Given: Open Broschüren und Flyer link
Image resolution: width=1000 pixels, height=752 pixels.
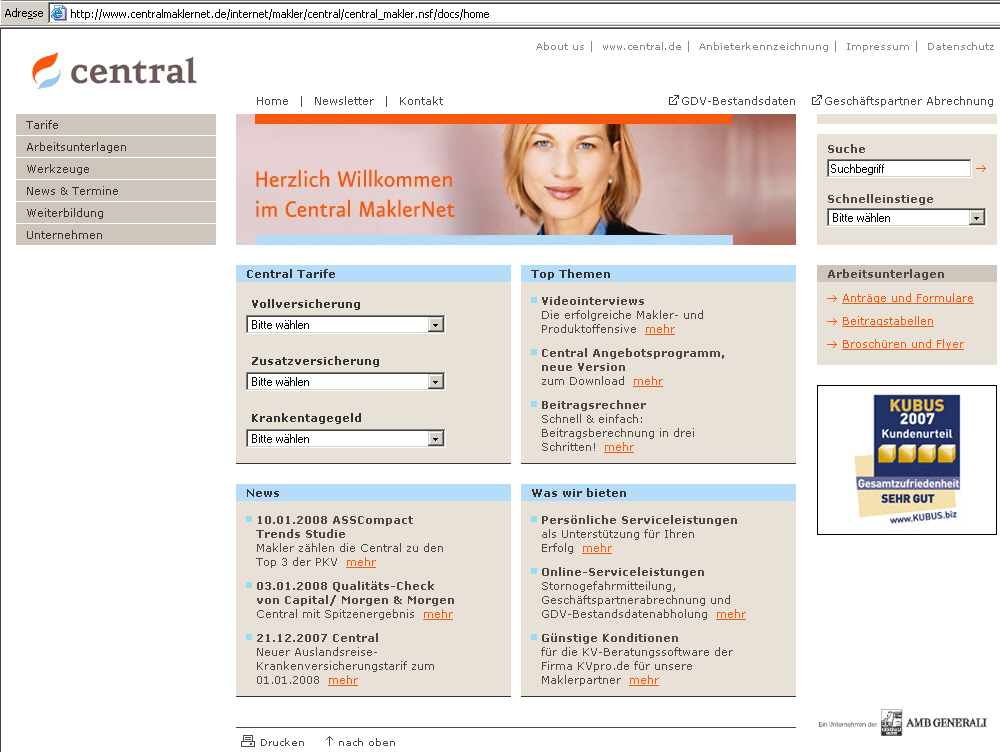Looking at the screenshot, I should 903,344.
